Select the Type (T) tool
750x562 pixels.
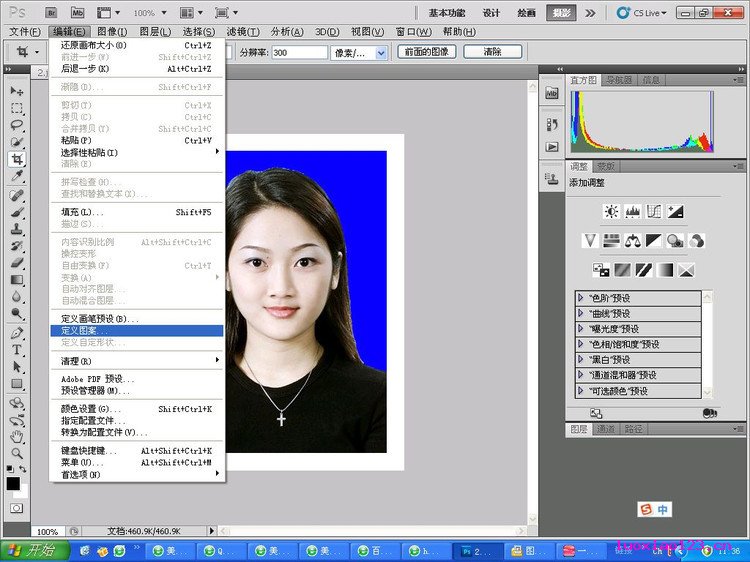pos(17,350)
